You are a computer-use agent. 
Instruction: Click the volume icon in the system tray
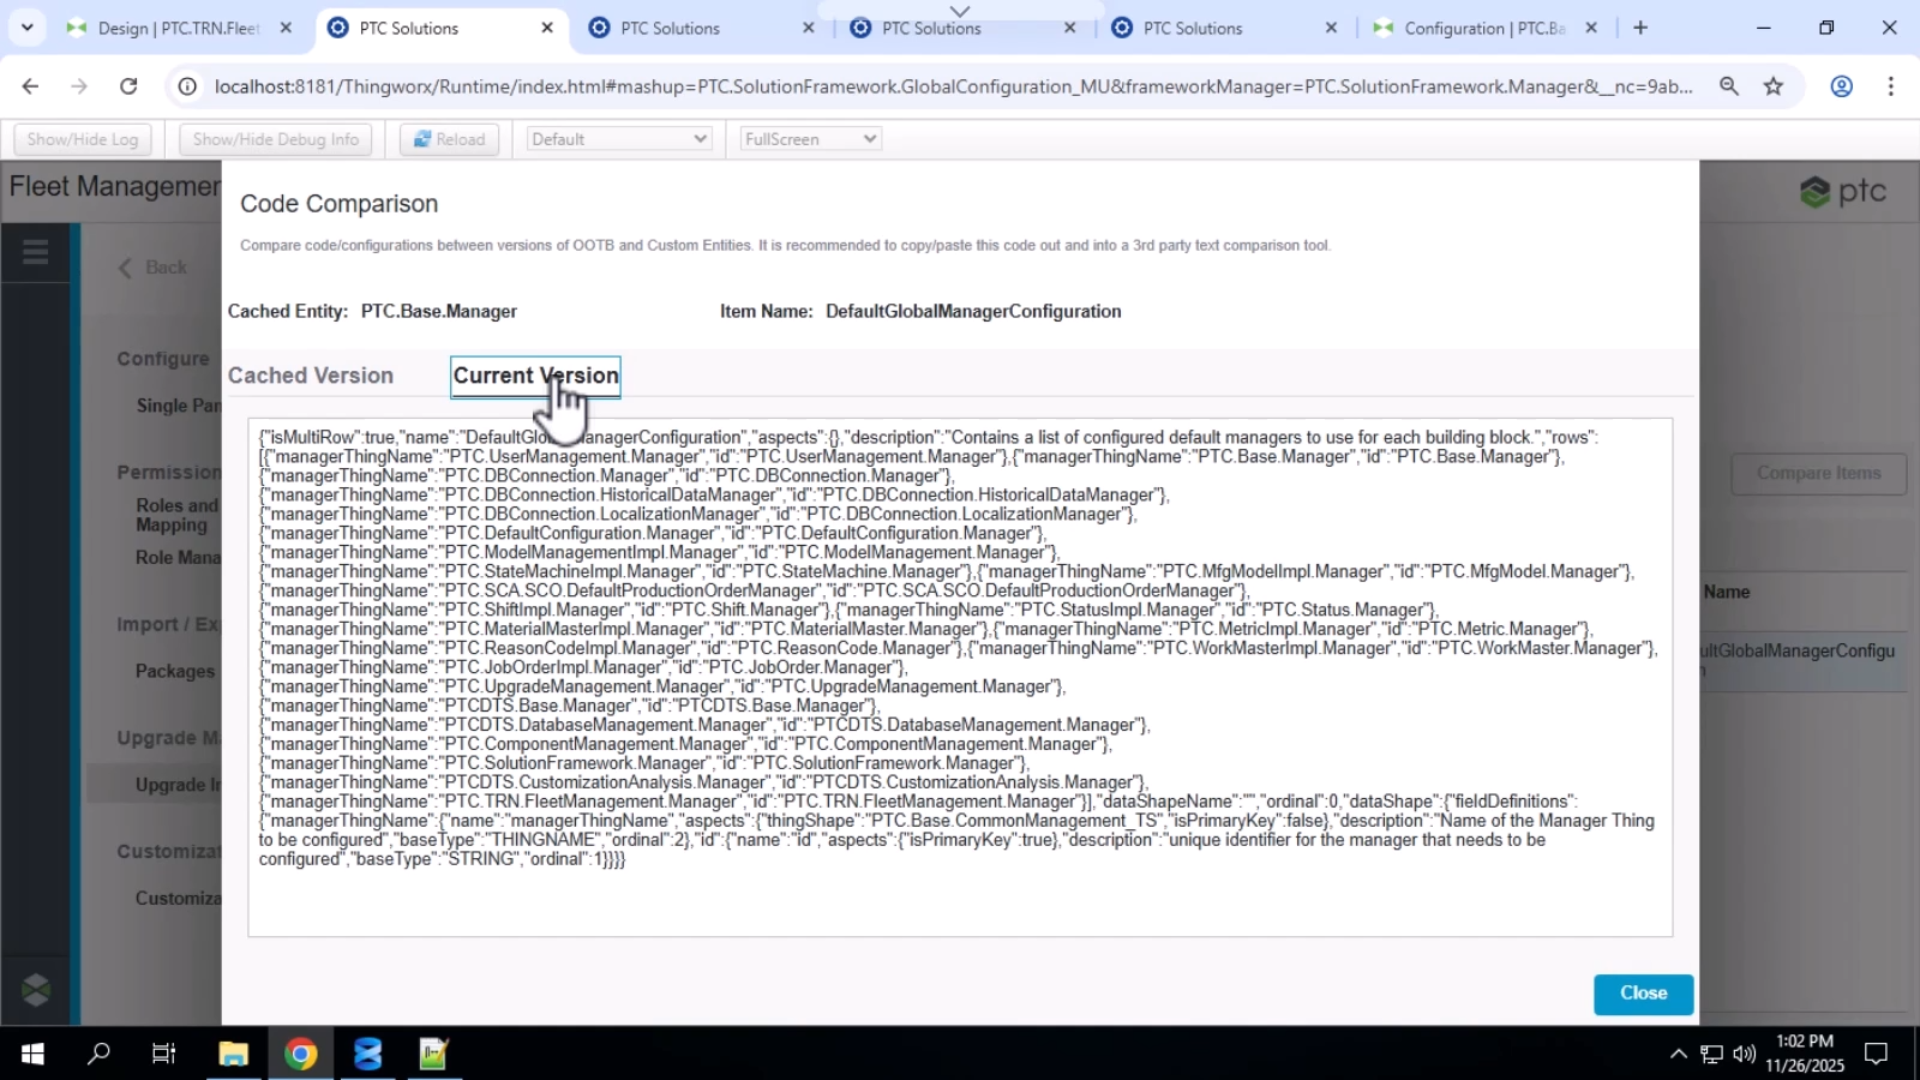pos(1744,1053)
